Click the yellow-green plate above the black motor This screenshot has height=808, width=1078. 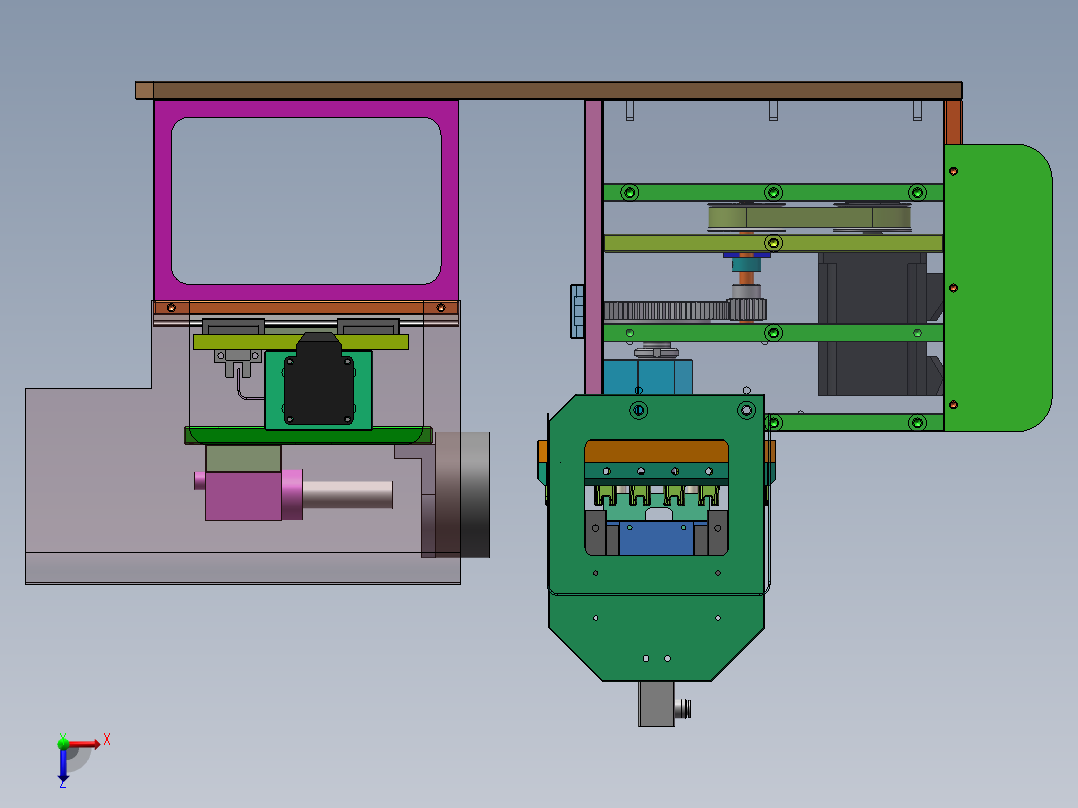click(300, 342)
